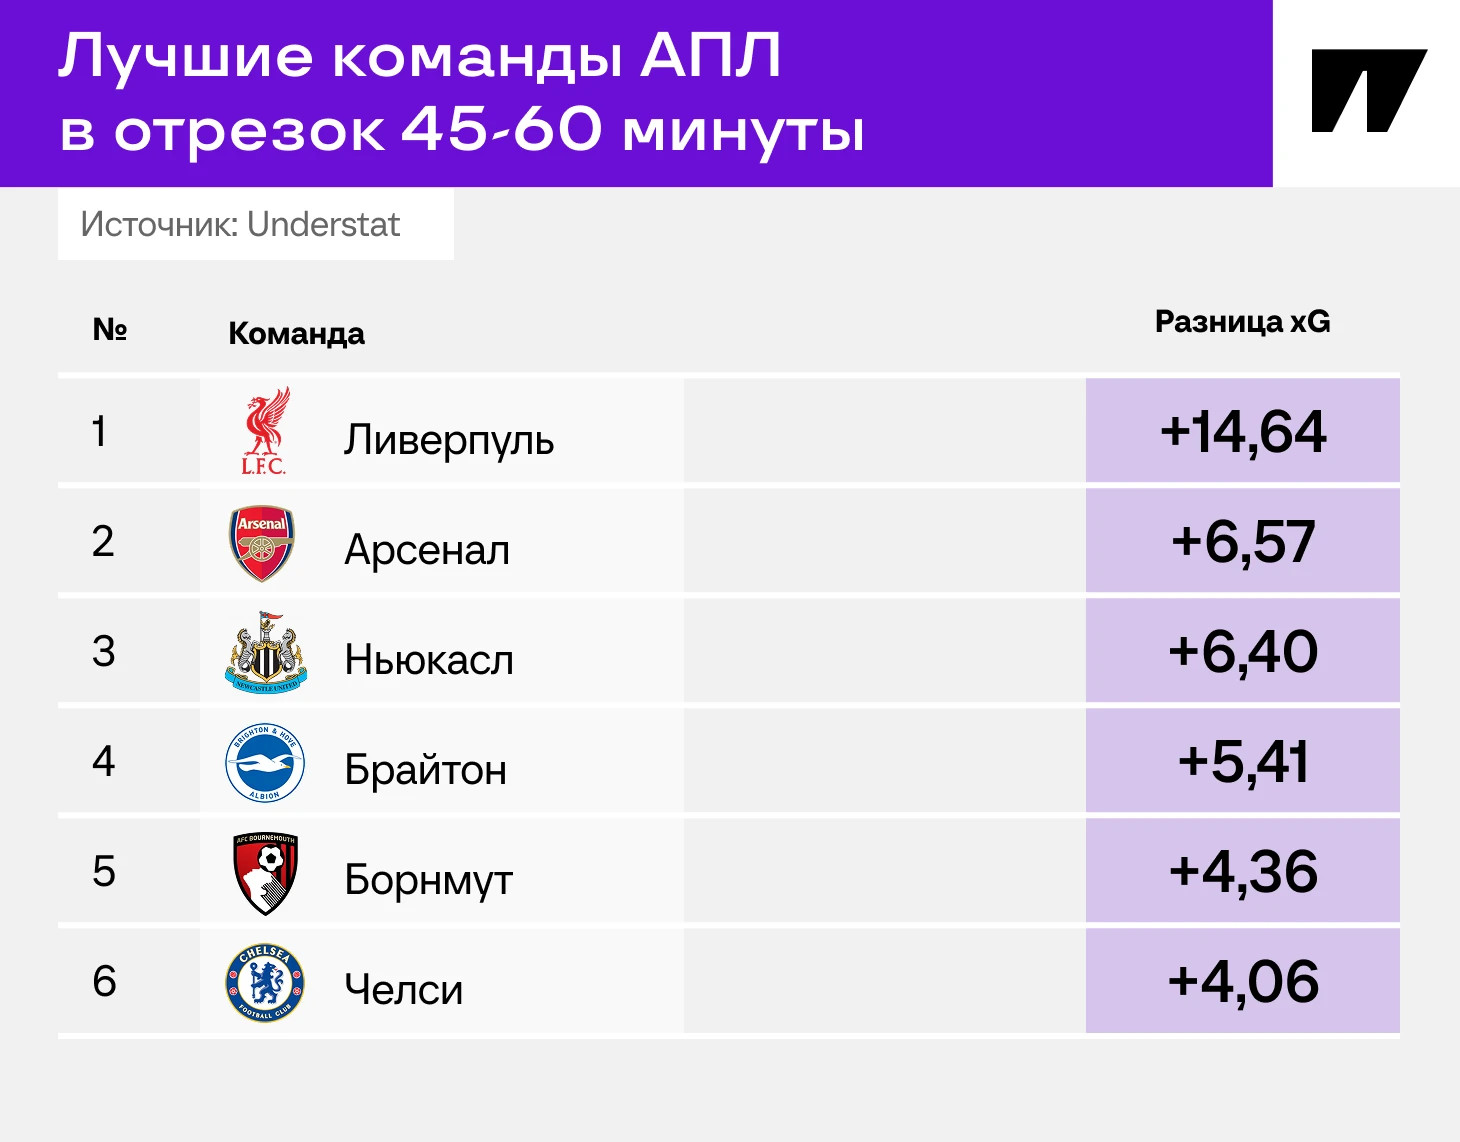Click Chelsea's +4,06 xG value
This screenshot has height=1142, width=1460.
1243,982
